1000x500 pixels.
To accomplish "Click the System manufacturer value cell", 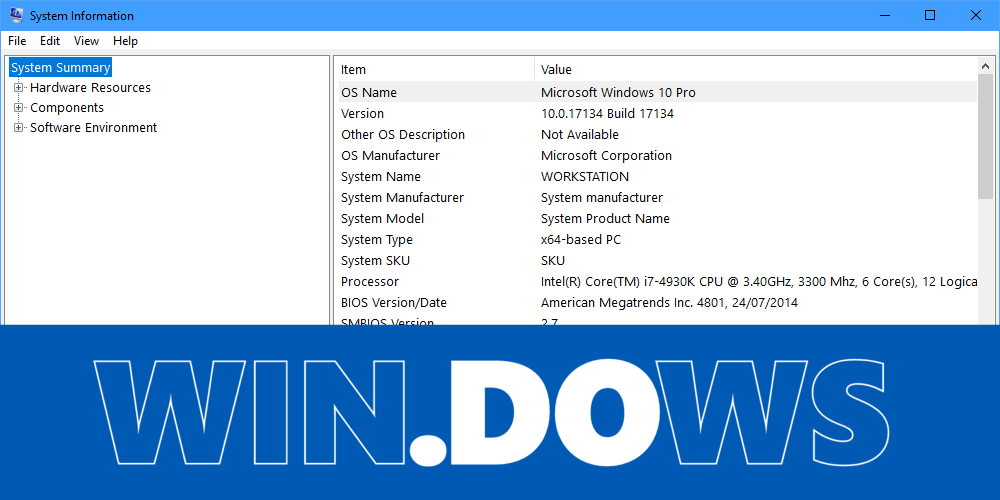I will pos(601,198).
